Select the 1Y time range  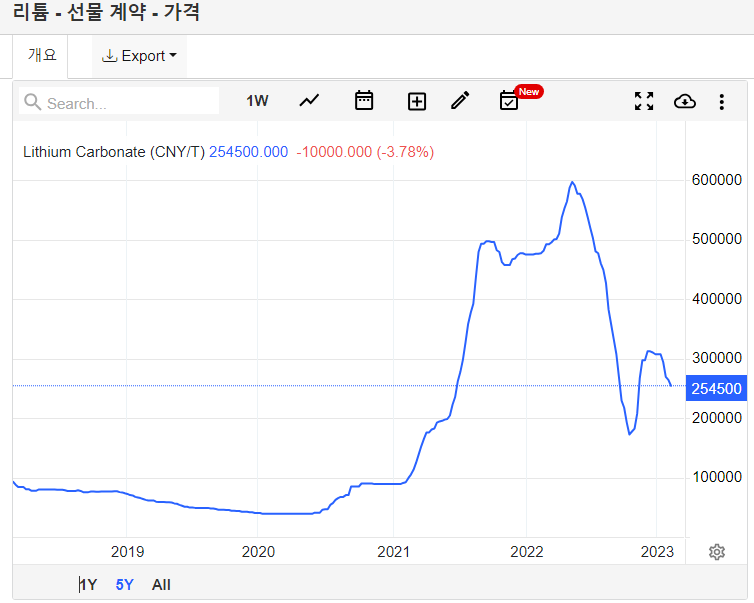[x=88, y=585]
